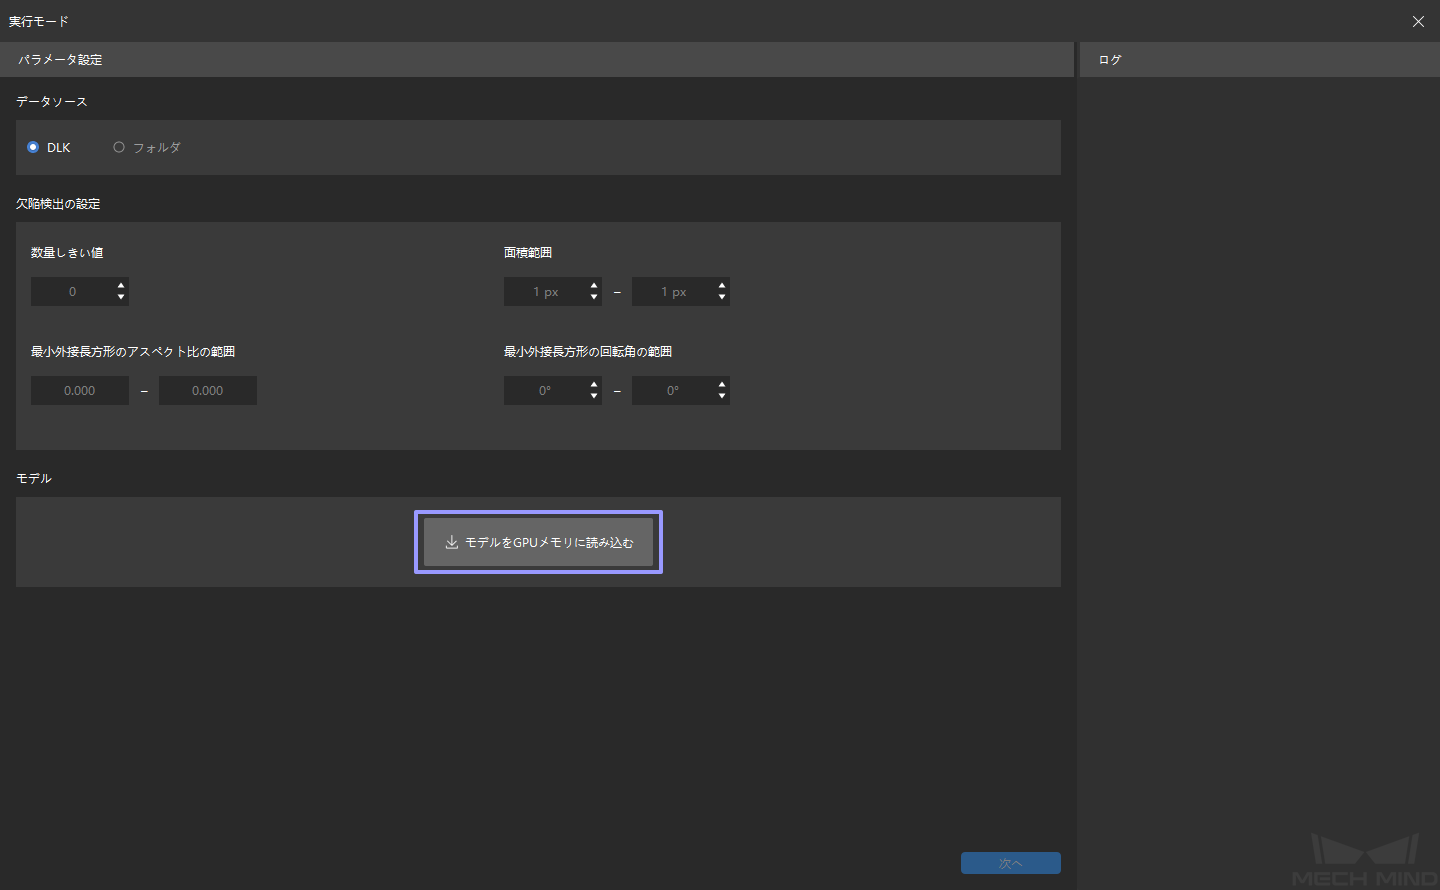Click the 最小外接長方形の回転角の範囲 label
This screenshot has width=1440, height=890.
coord(588,352)
